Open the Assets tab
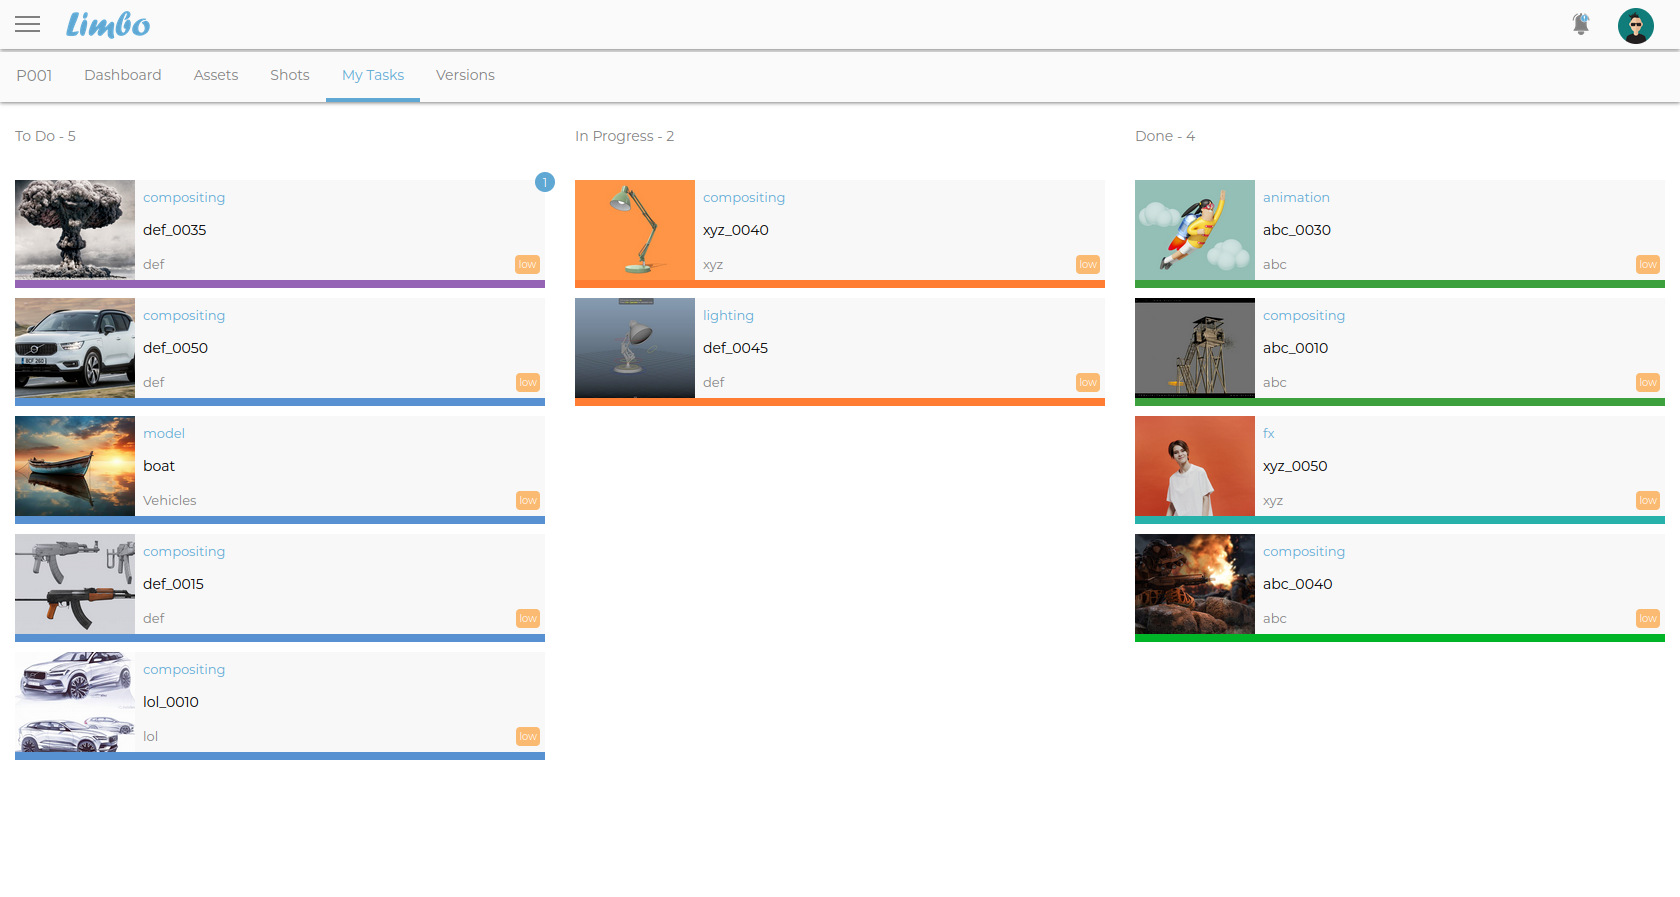Viewport: 1680px width, 897px height. [215, 75]
